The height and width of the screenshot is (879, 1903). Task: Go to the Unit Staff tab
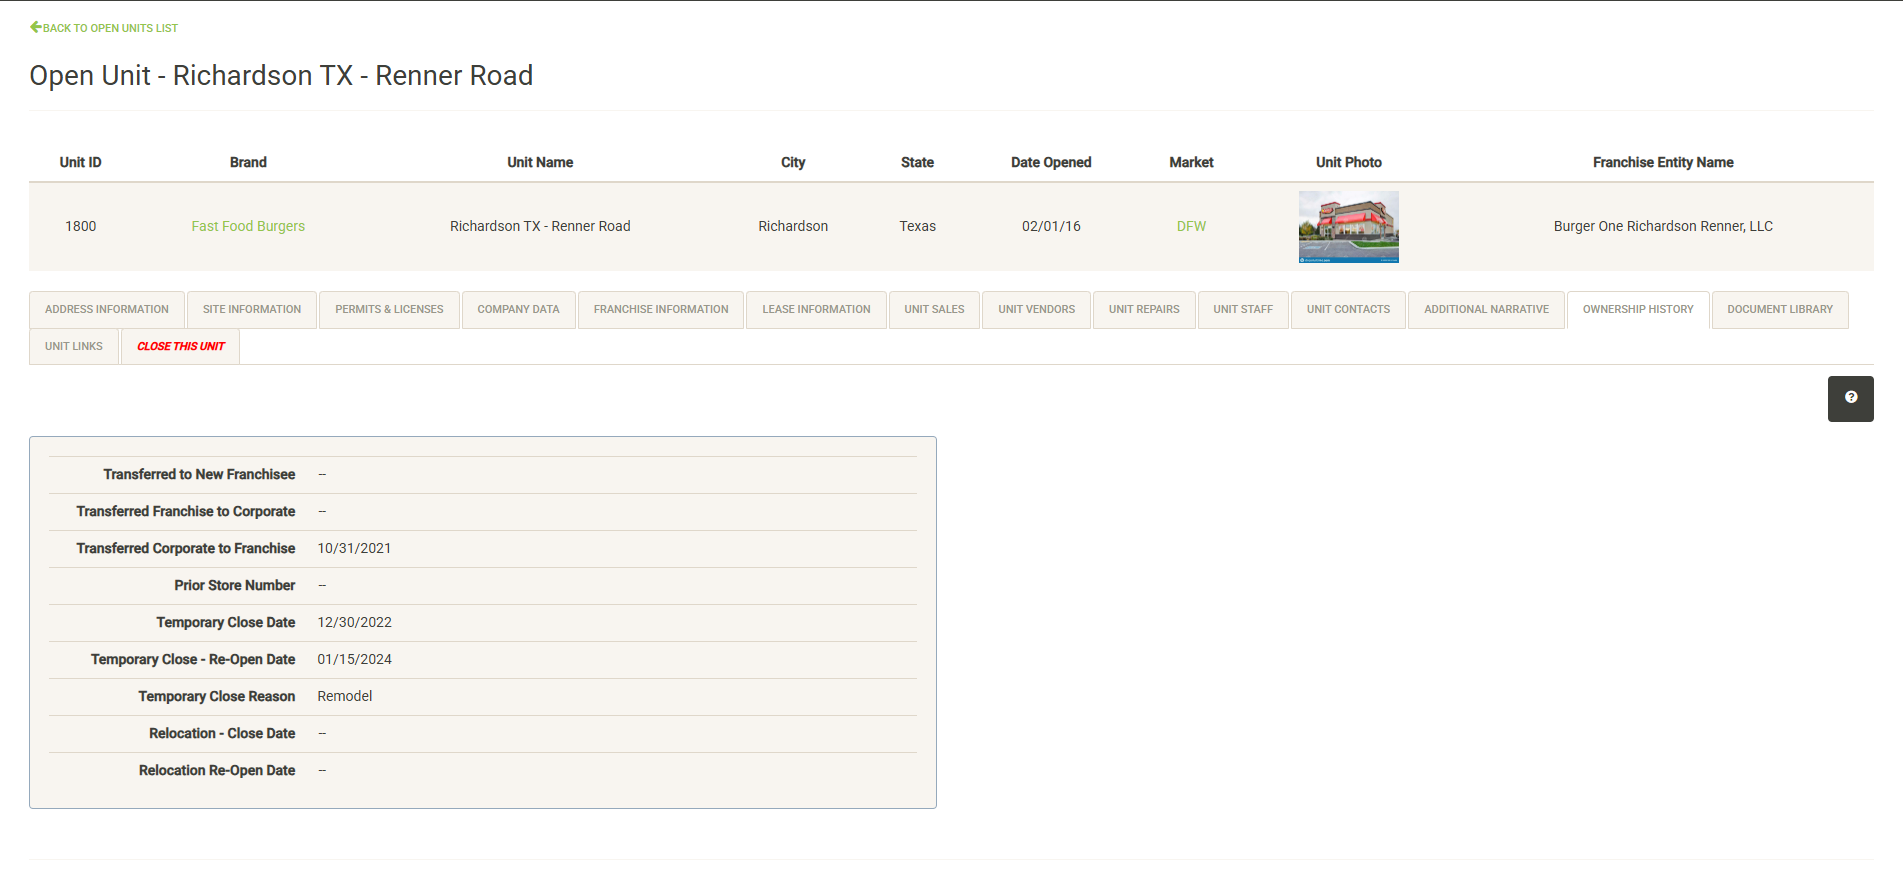point(1243,310)
